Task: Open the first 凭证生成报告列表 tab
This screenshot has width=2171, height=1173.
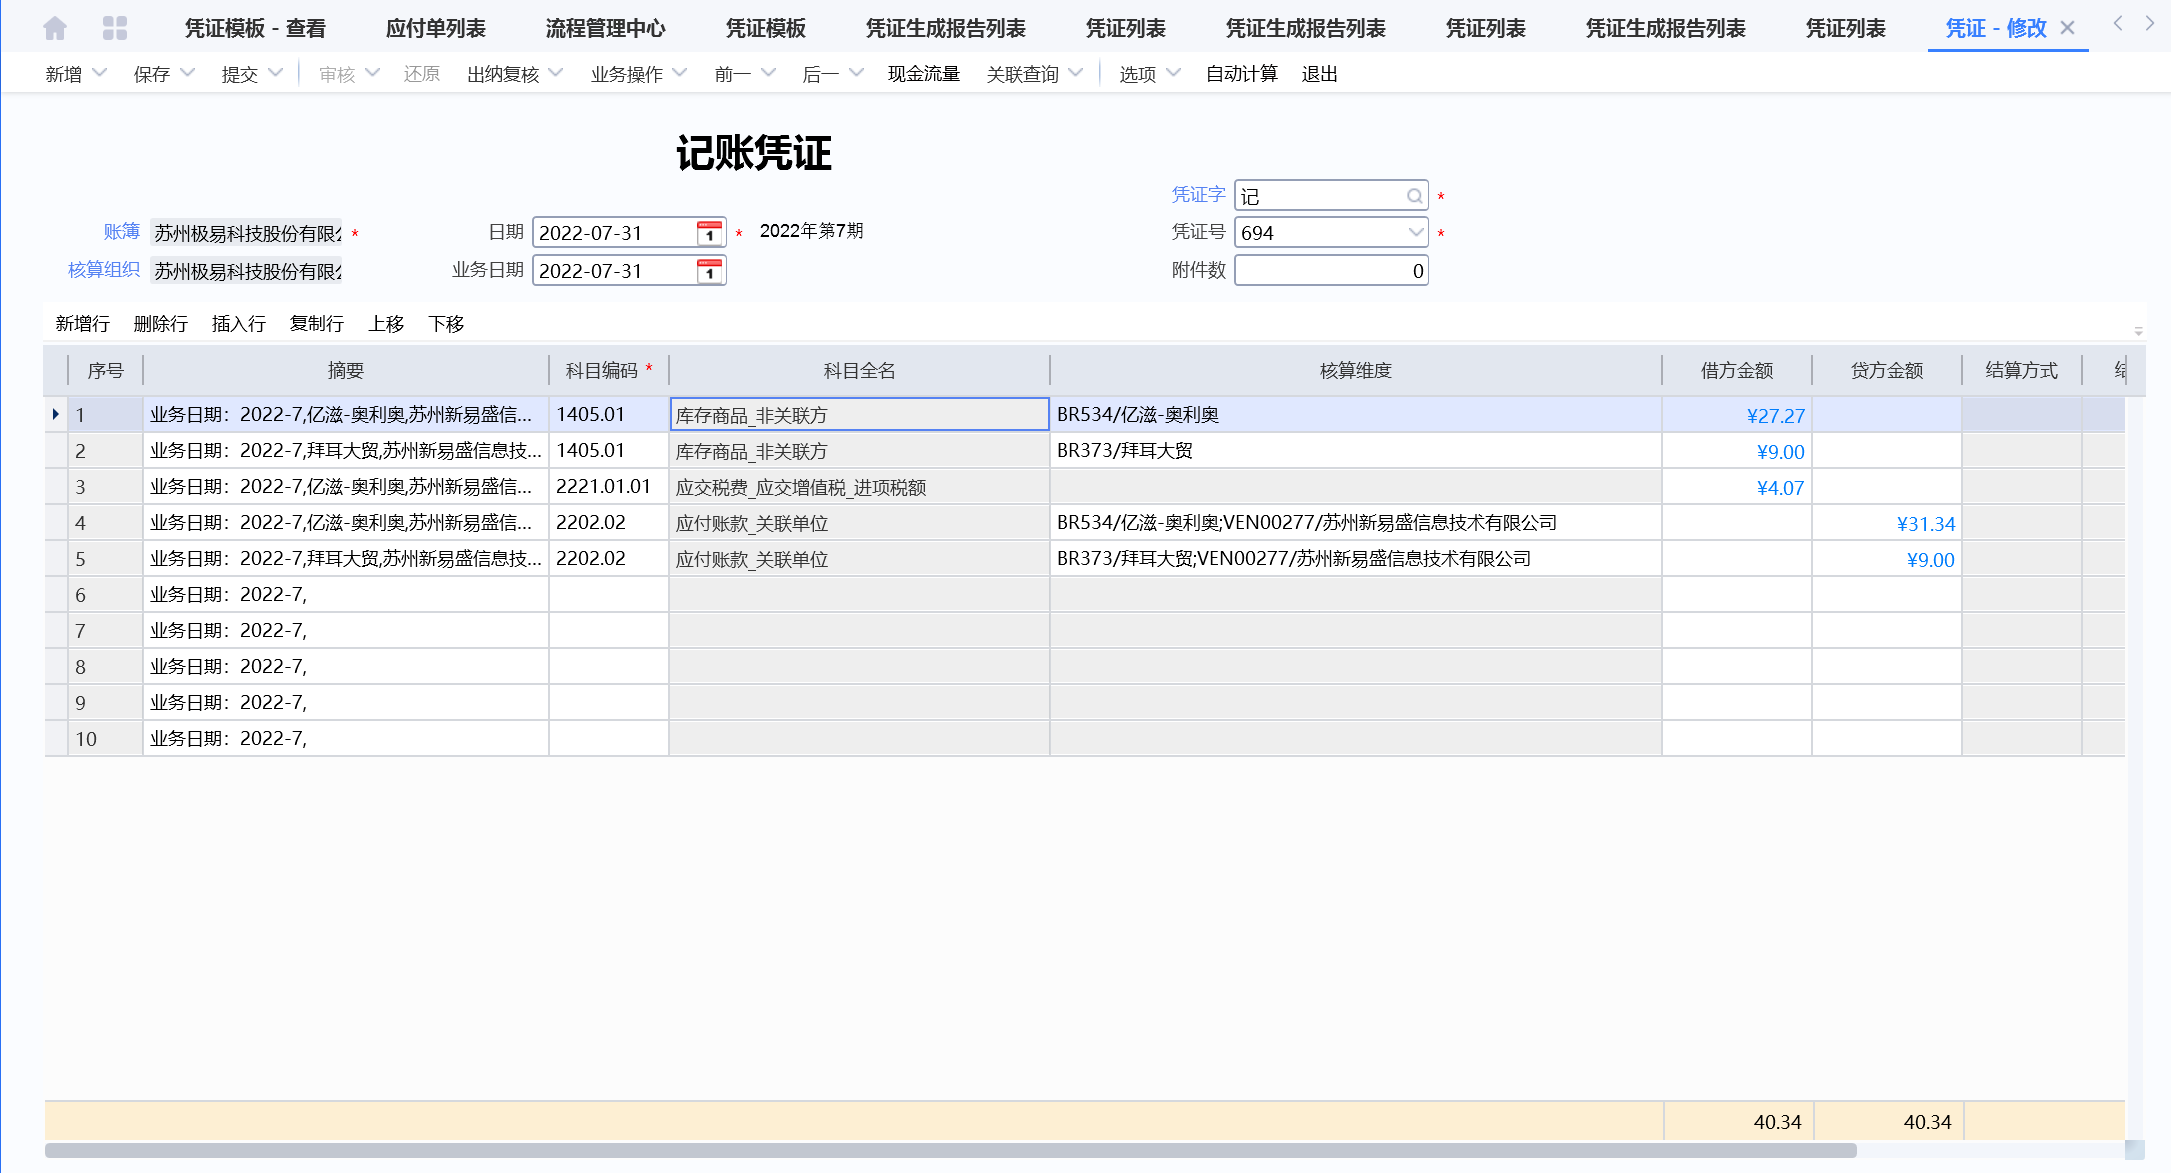Action: tap(946, 28)
